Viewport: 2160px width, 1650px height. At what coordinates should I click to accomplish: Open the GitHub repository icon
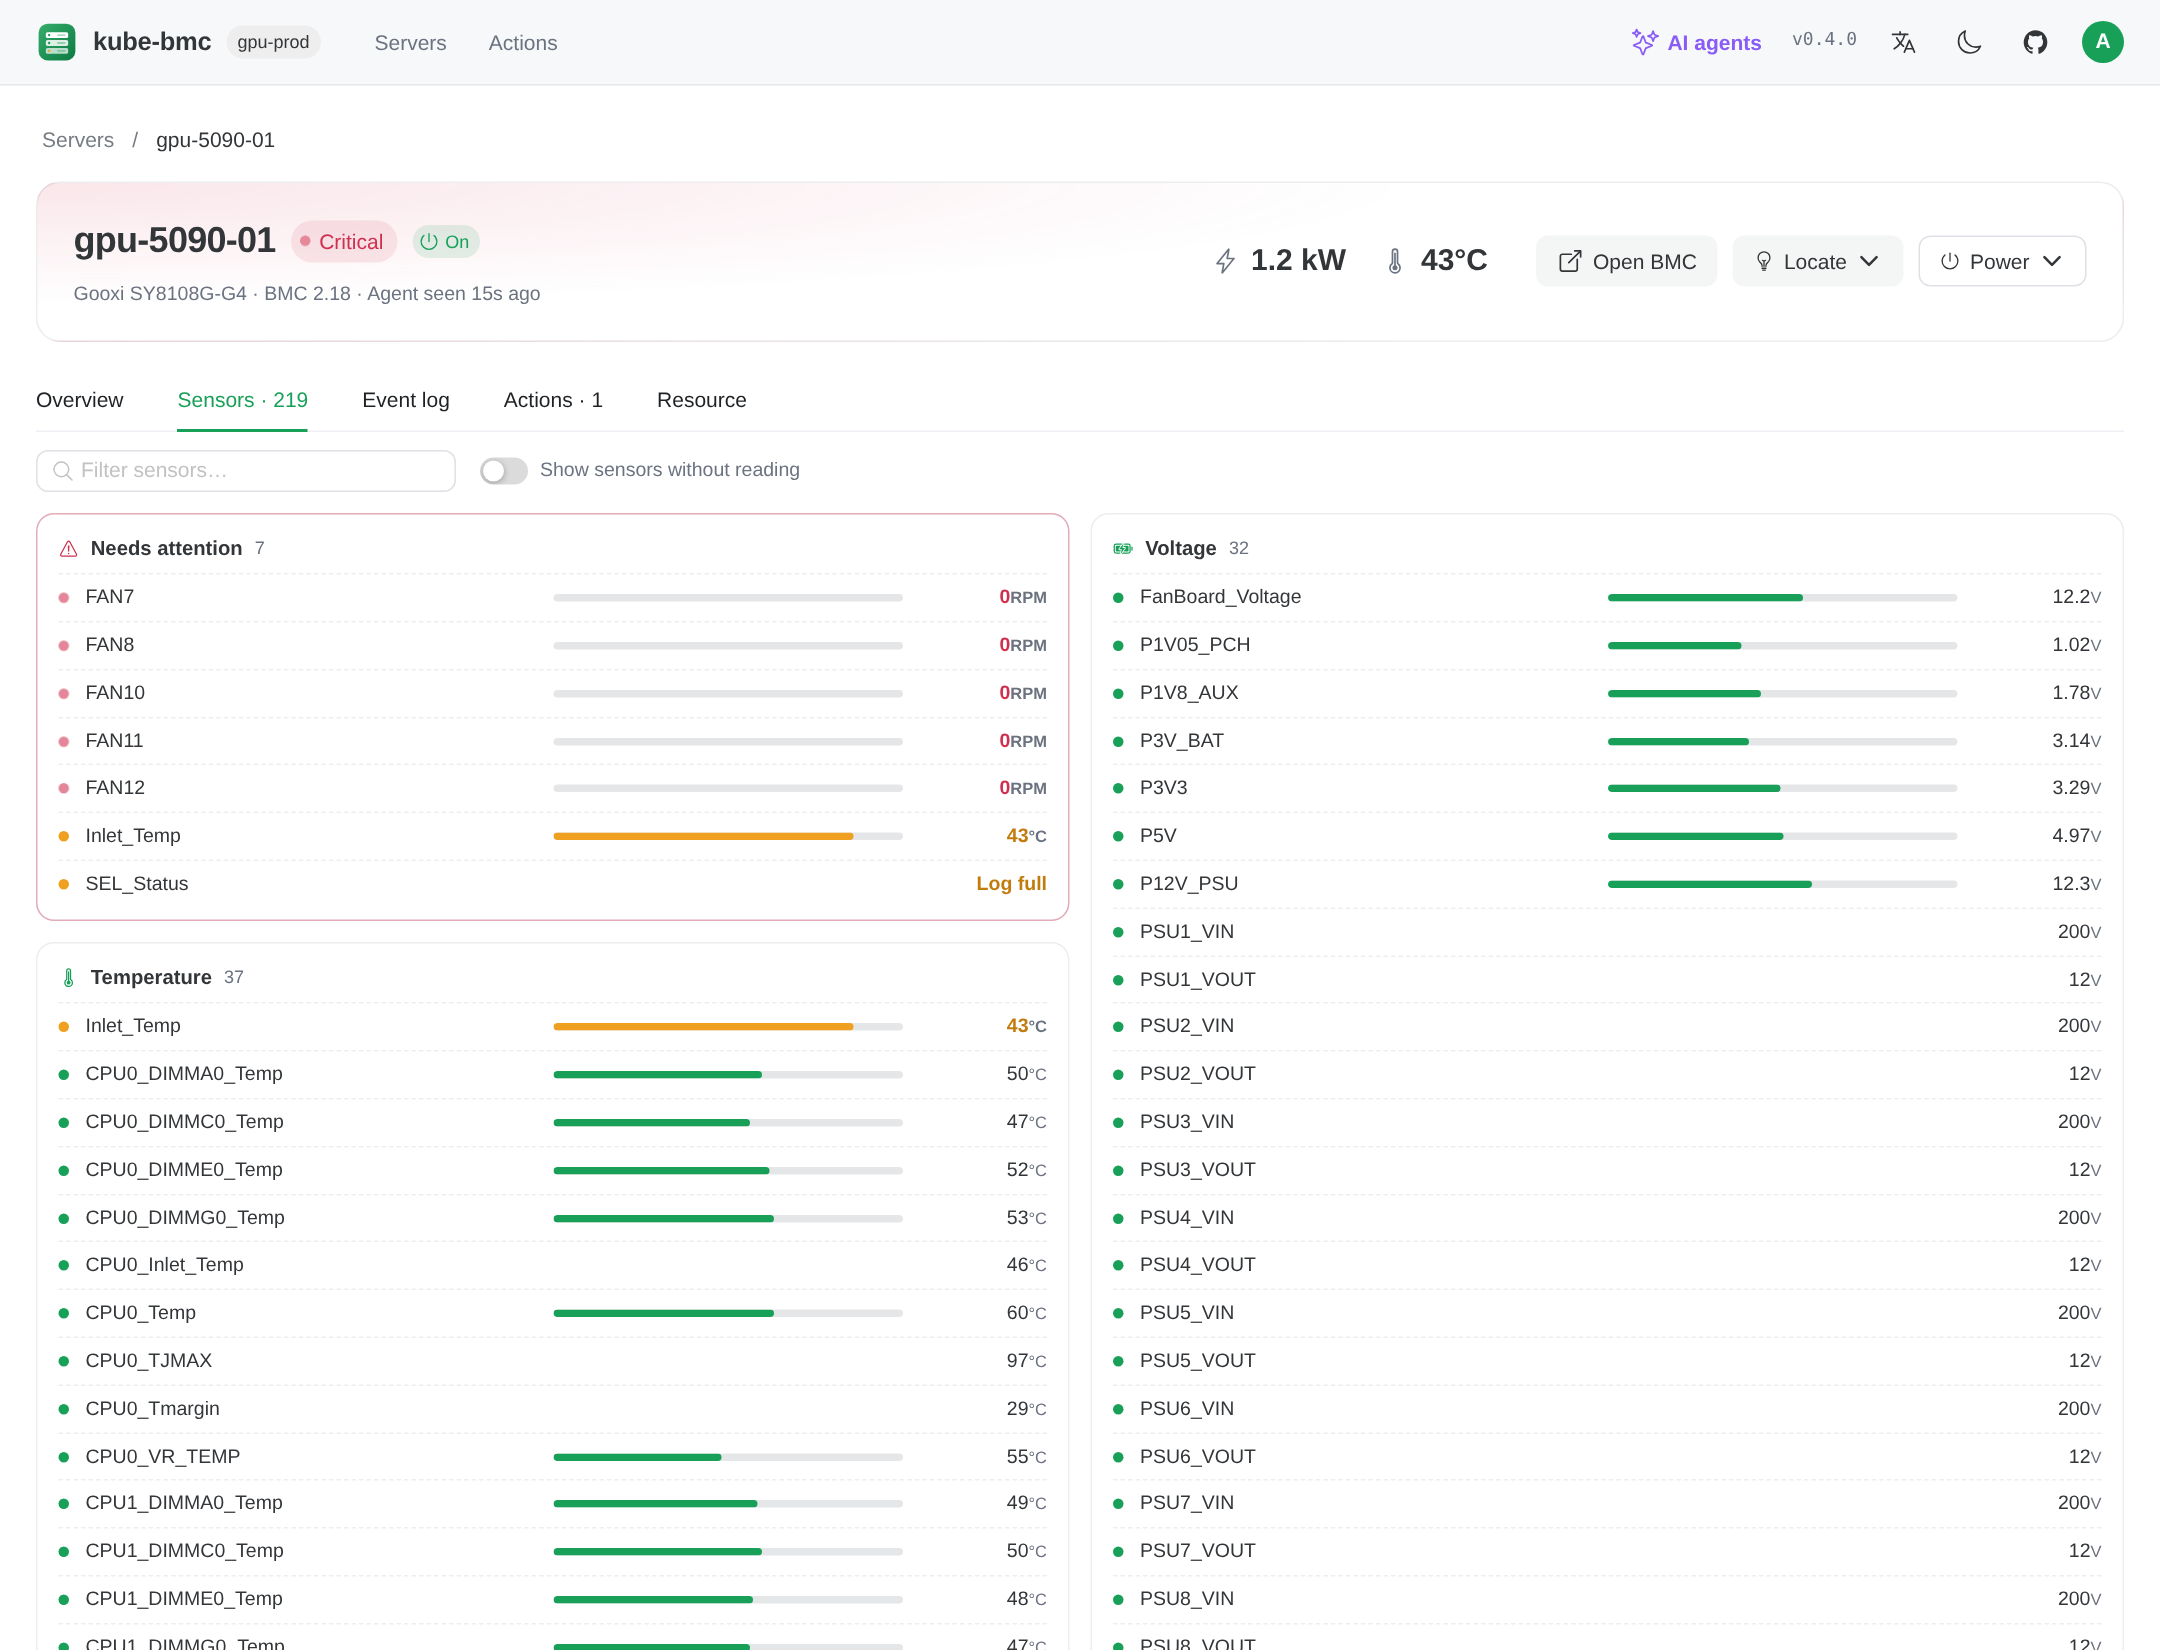pyautogui.click(x=2035, y=42)
